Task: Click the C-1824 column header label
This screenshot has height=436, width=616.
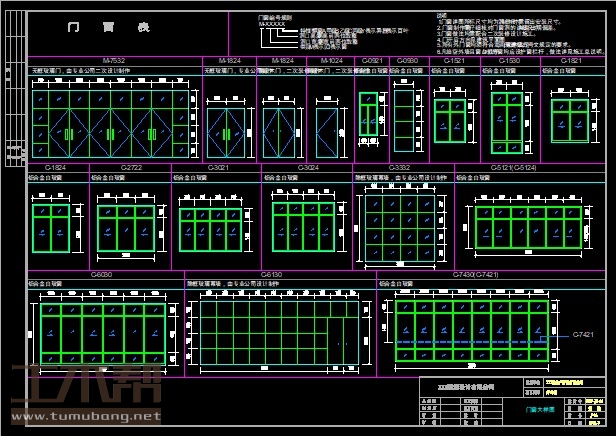Action: click(x=55, y=167)
